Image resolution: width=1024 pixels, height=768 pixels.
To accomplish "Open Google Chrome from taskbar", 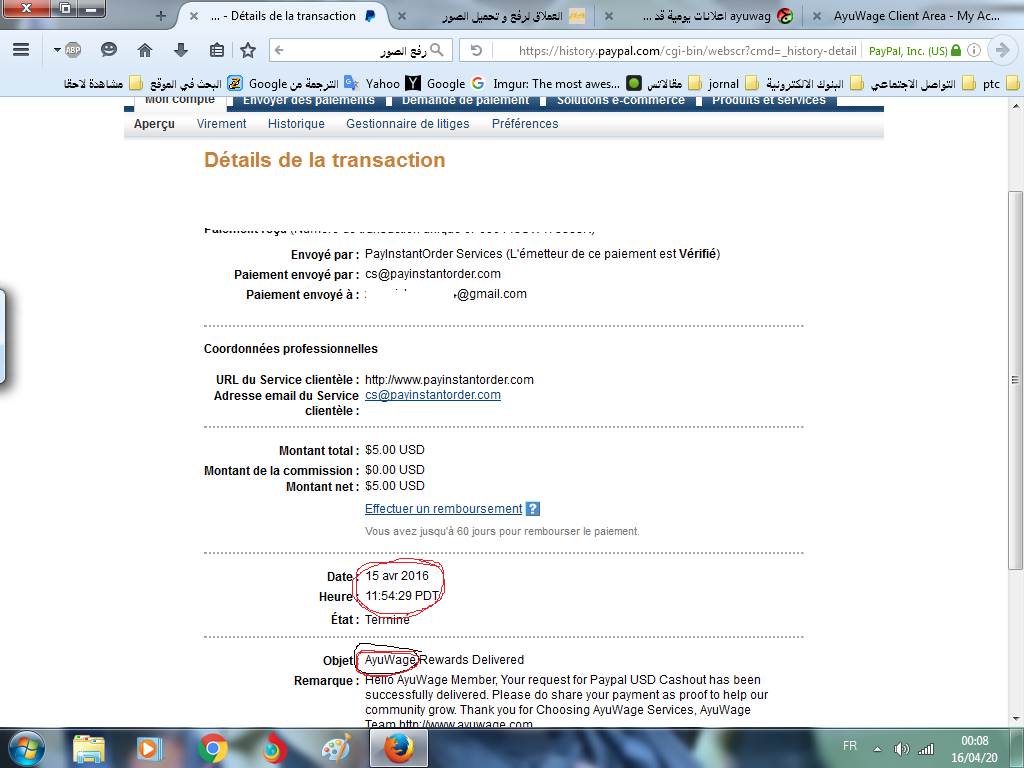I will point(213,748).
